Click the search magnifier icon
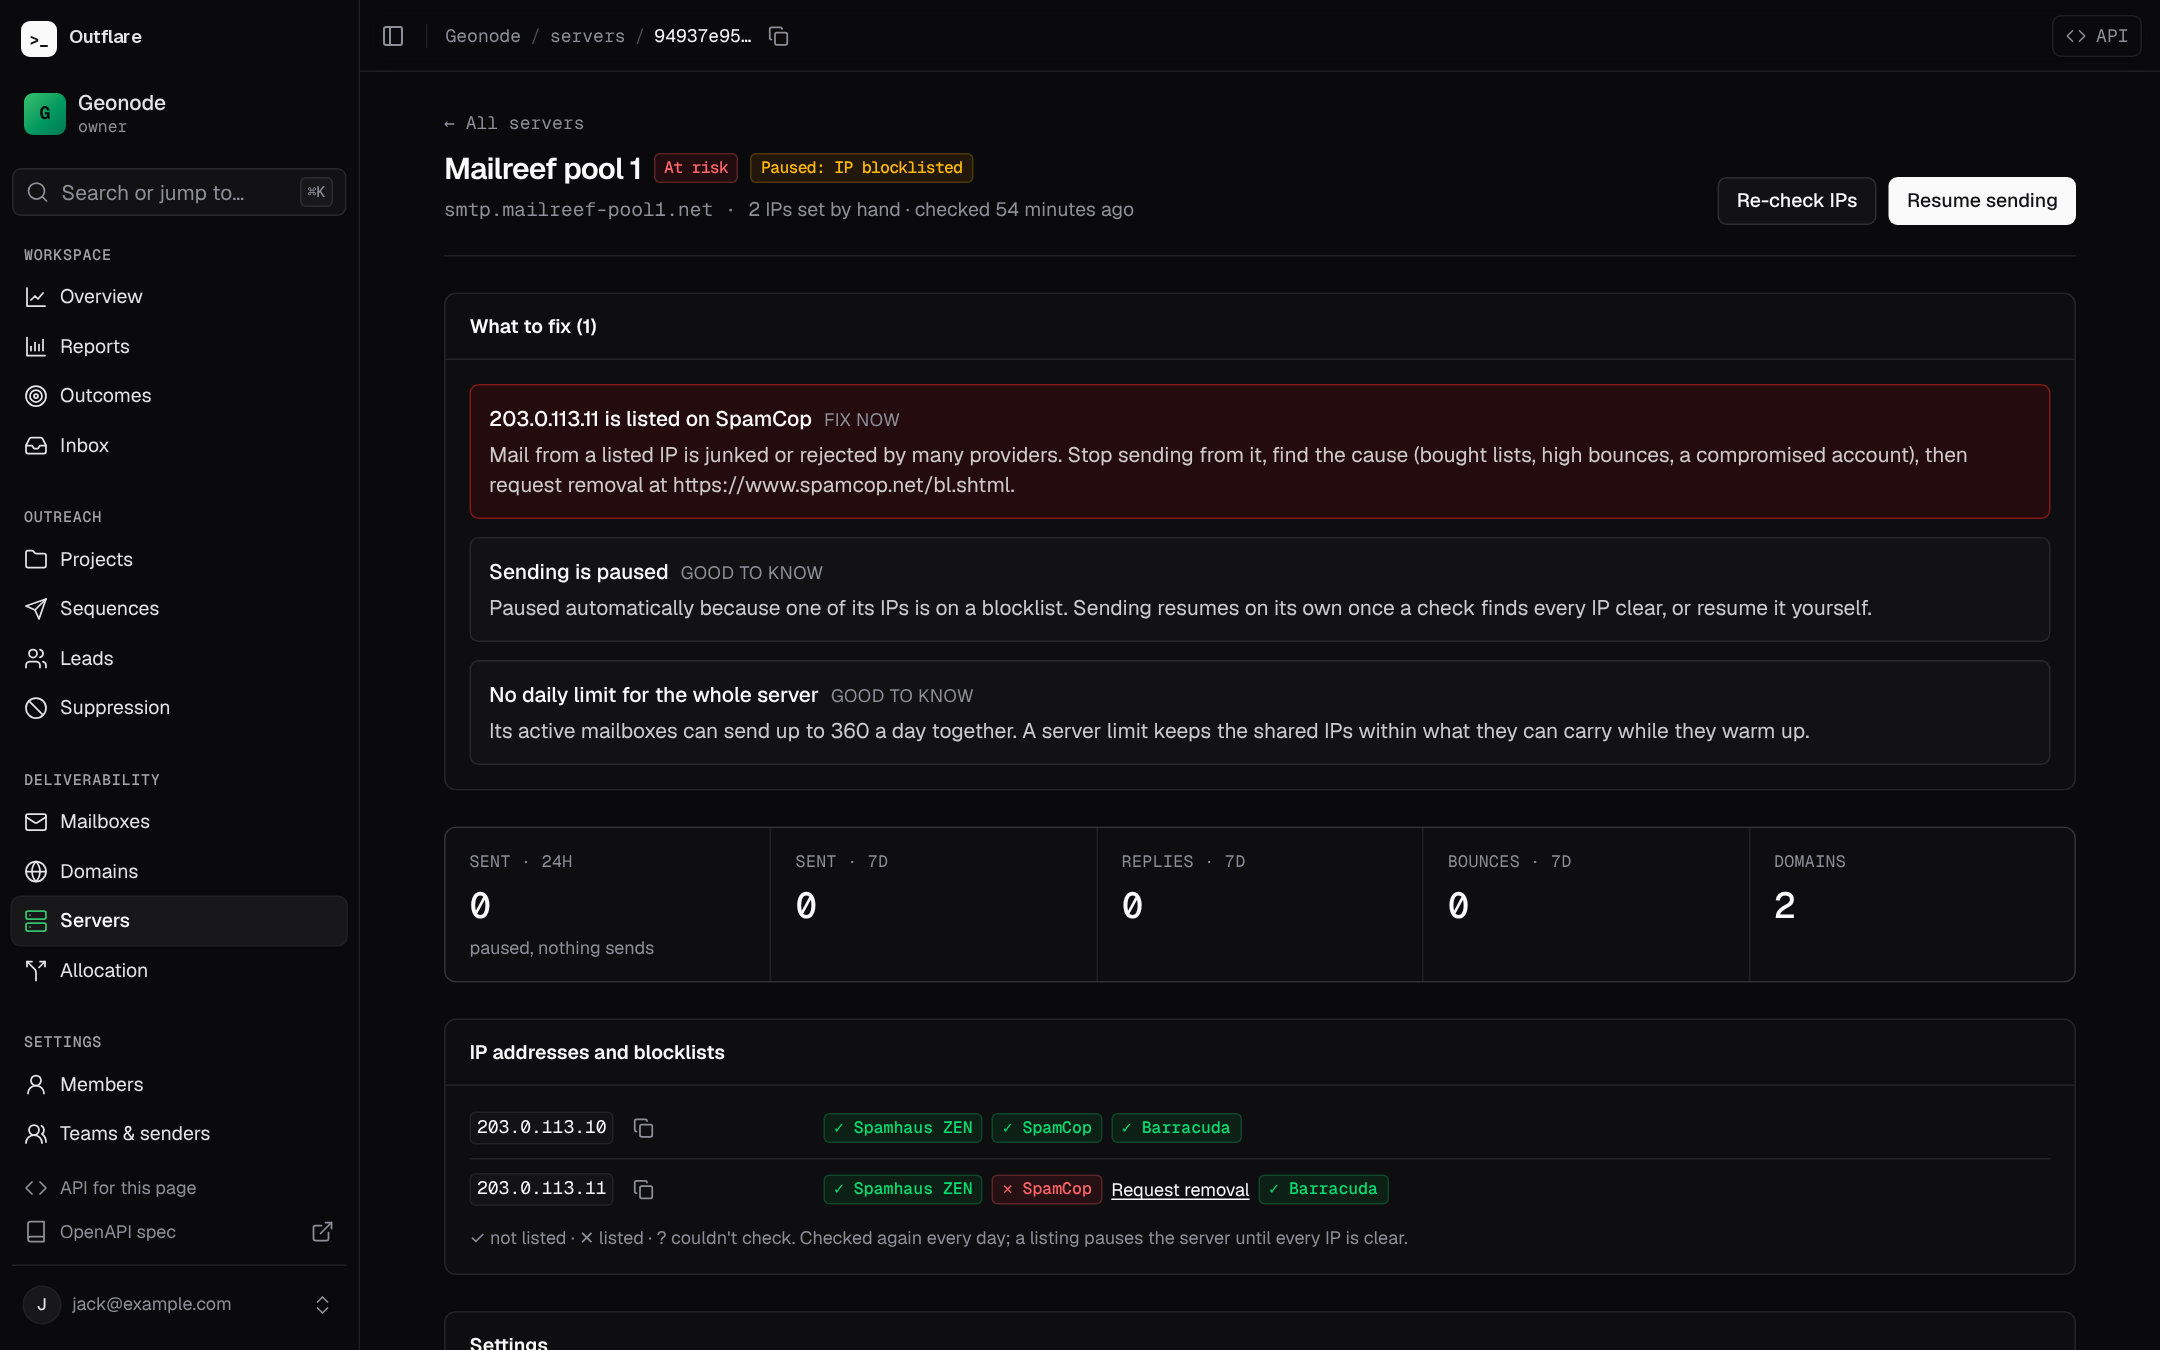Screen dimensions: 2160x1350 38,192
